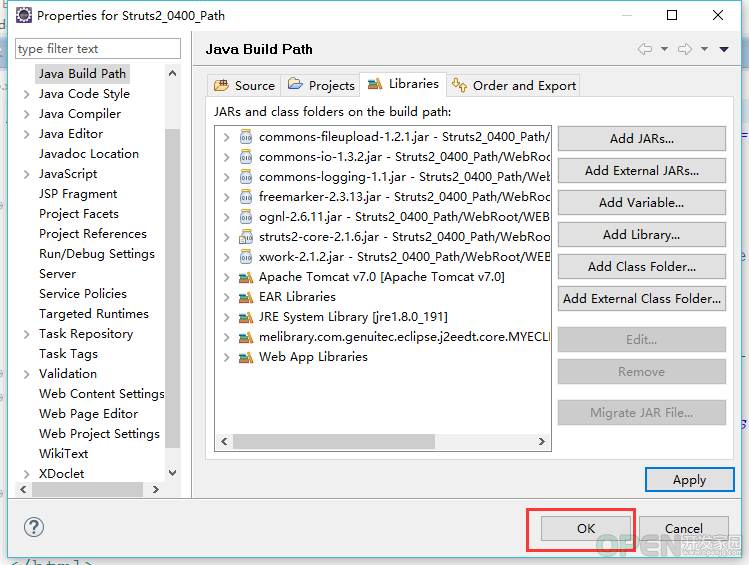Click the Cancel button

tap(684, 528)
